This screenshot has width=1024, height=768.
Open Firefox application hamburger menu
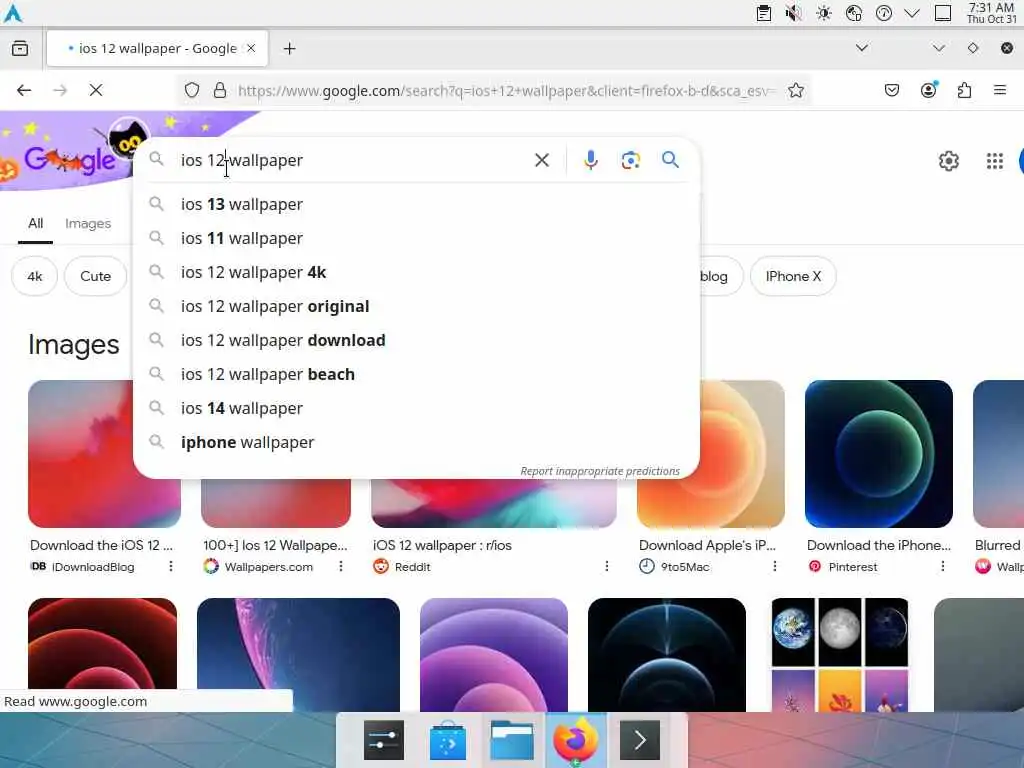[x=1000, y=90]
